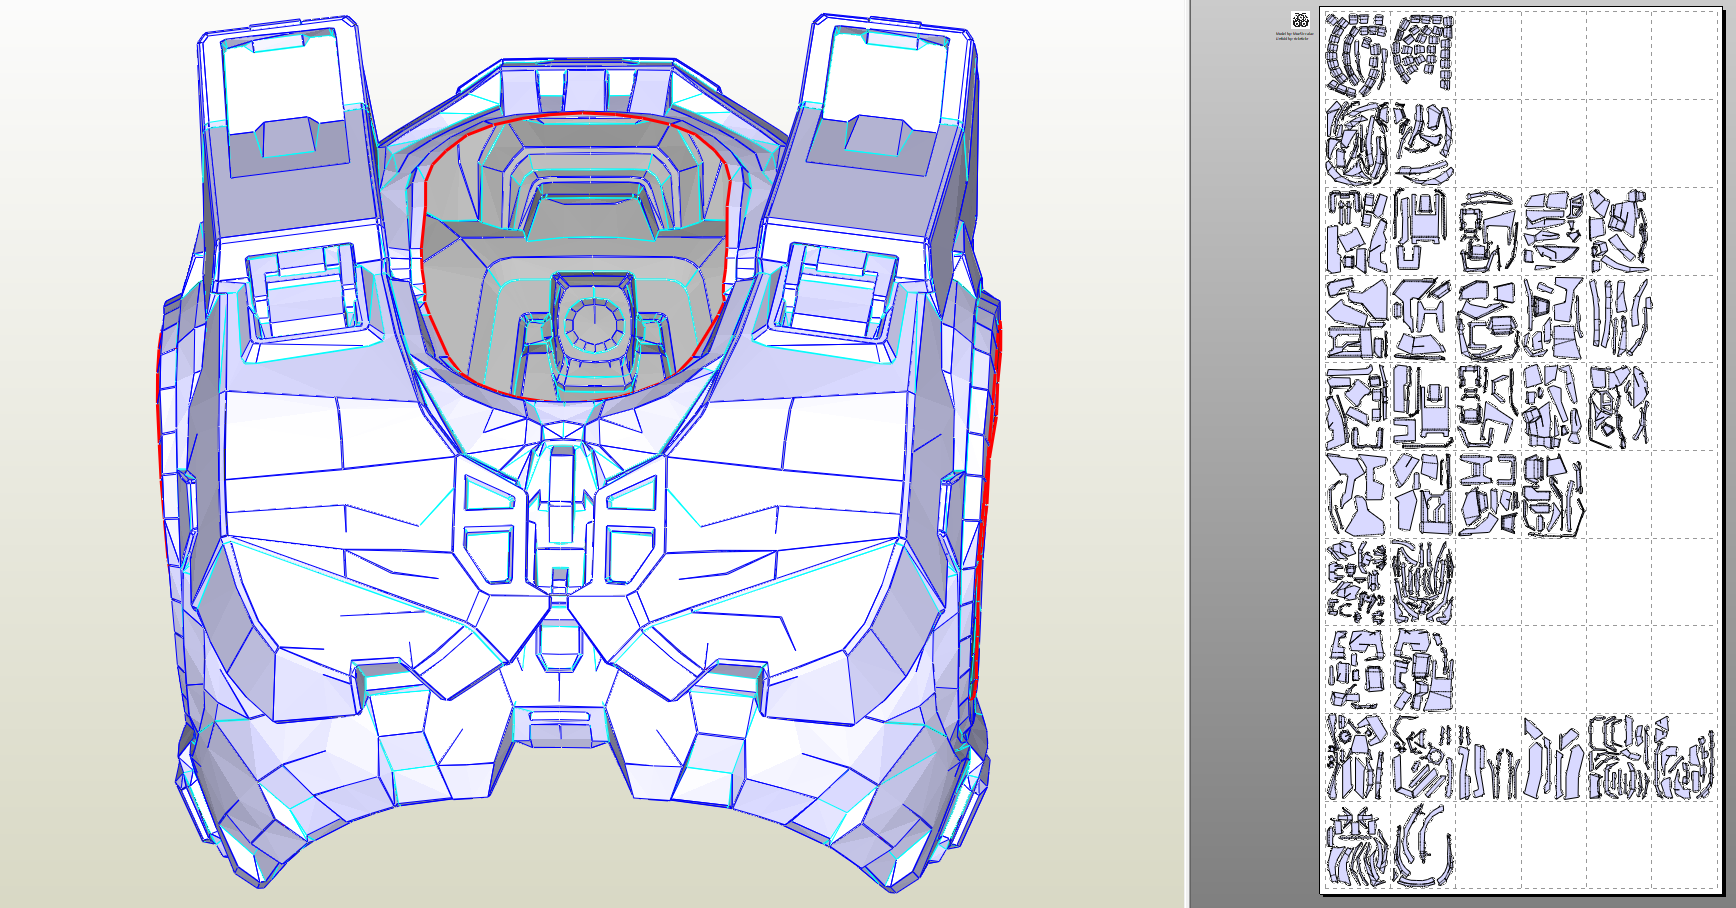Select the fifth parts page in the third row
Screen dimensions: 1736x908
(1618, 231)
